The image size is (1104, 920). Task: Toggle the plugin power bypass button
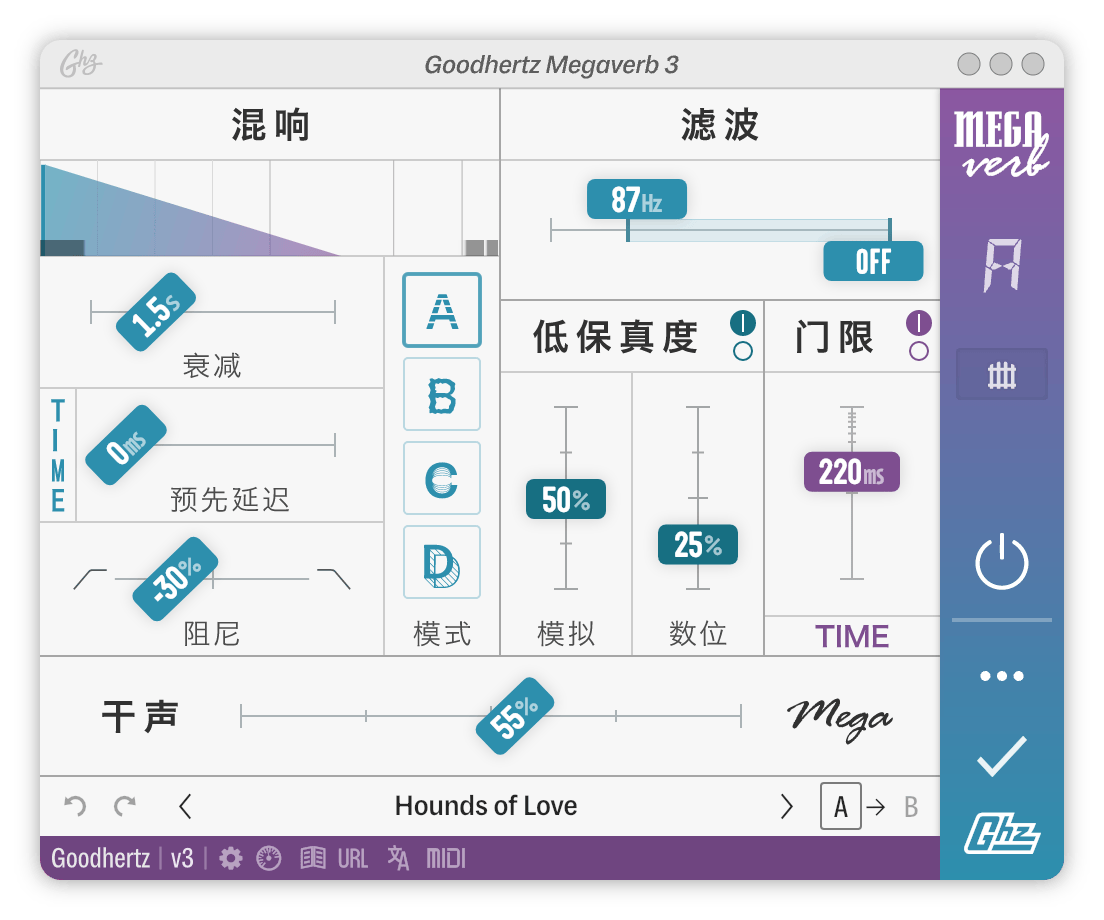point(1002,562)
